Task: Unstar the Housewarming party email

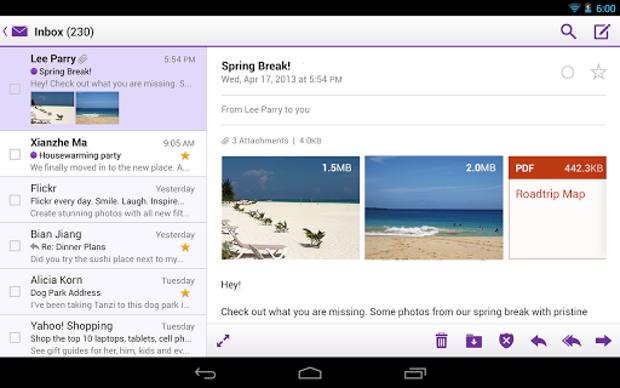Action: 185,155
